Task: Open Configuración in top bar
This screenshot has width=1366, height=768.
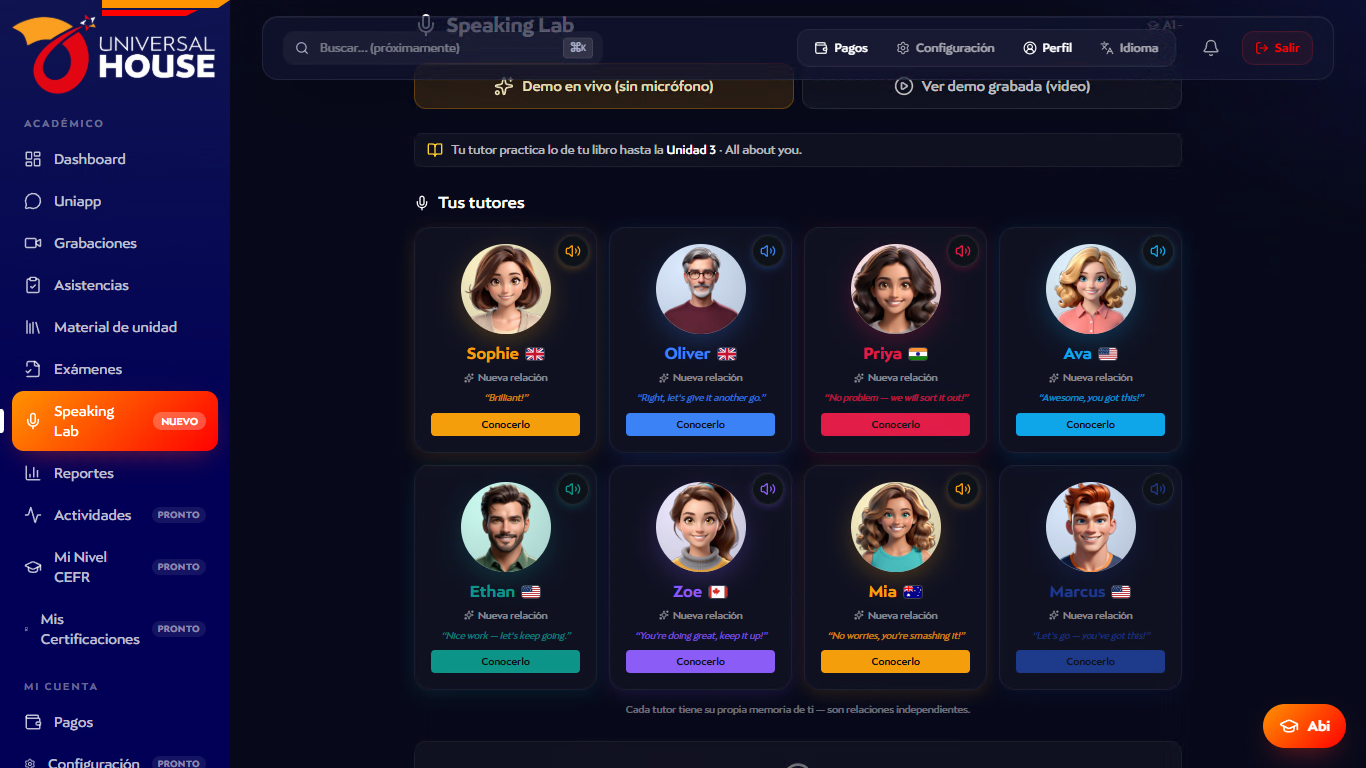Action: [x=945, y=48]
